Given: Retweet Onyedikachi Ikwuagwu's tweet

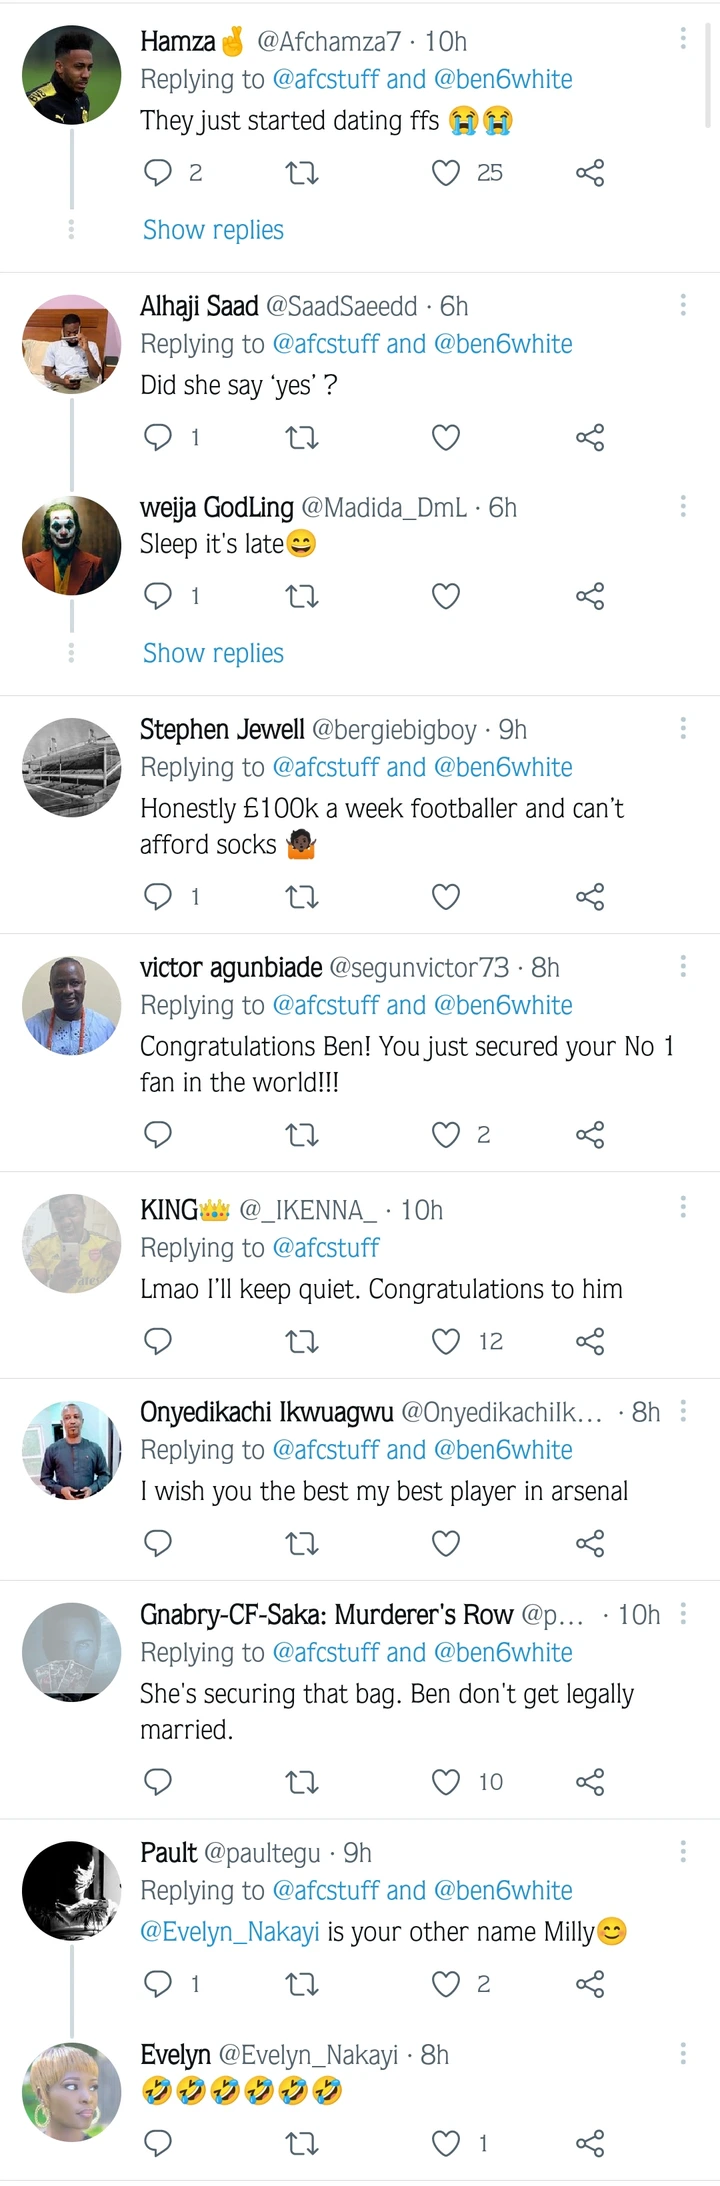Looking at the screenshot, I should (x=302, y=1544).
